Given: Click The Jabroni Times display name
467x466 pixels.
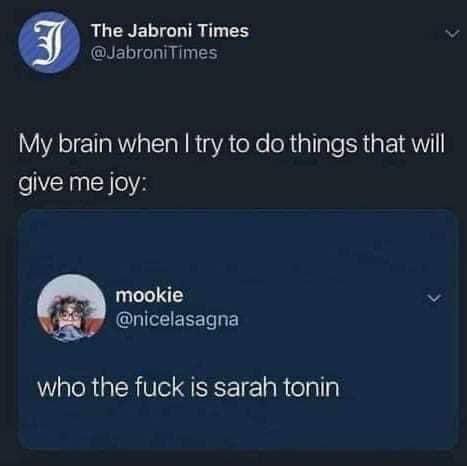Looking at the screenshot, I should click(170, 31).
